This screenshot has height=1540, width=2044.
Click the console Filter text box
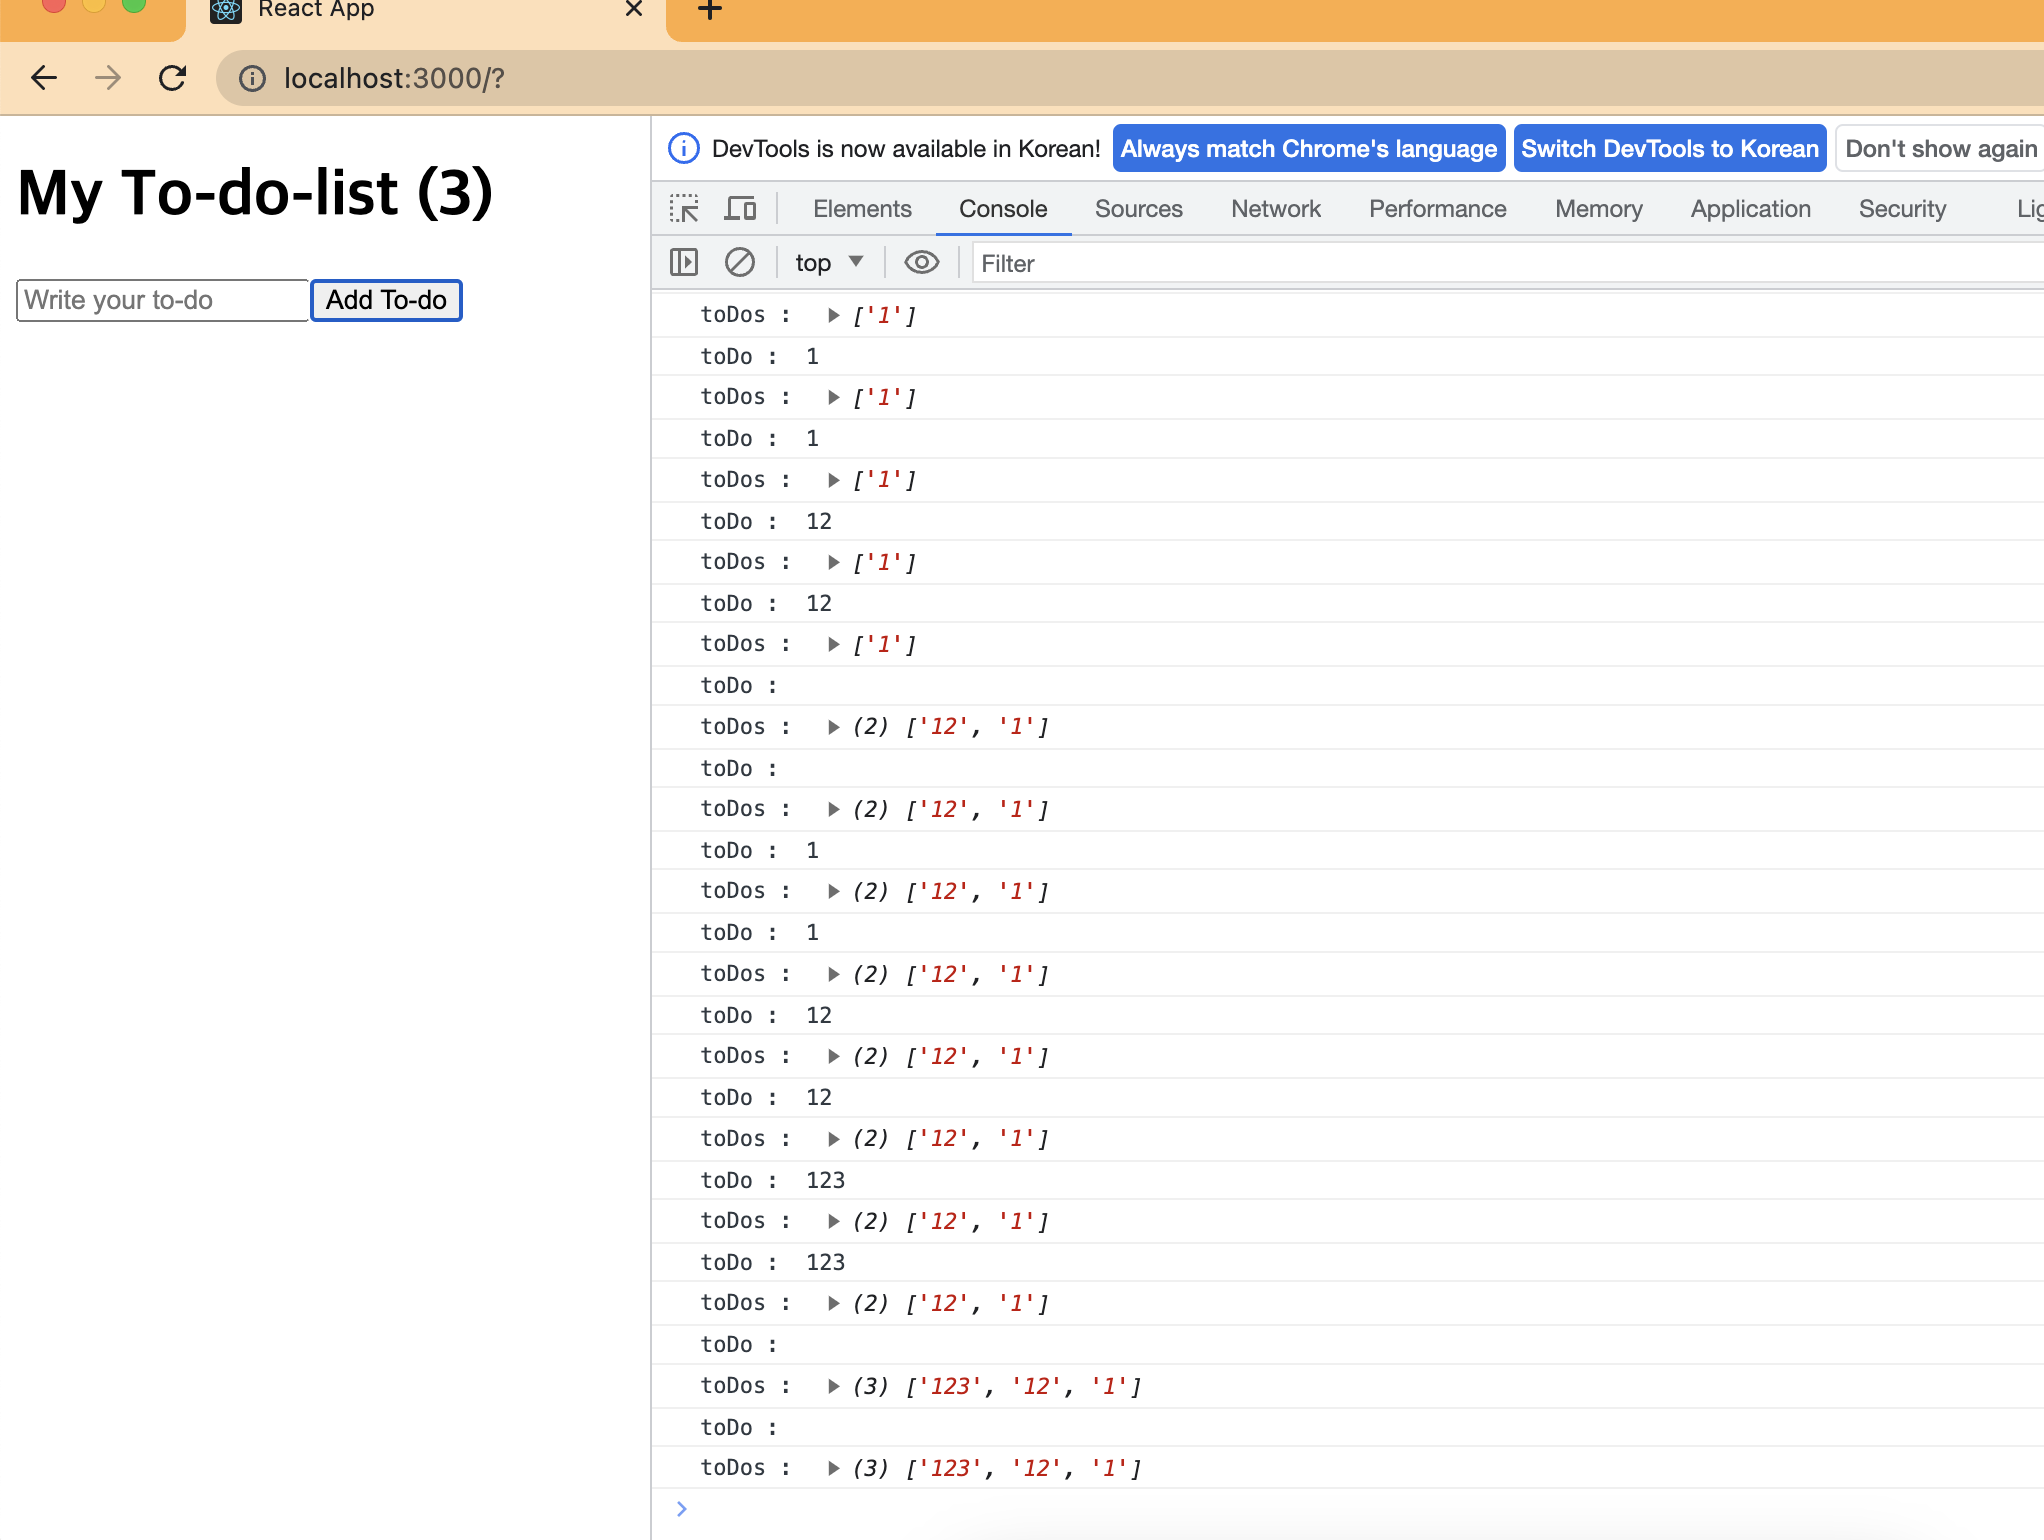pyautogui.click(x=1500, y=263)
